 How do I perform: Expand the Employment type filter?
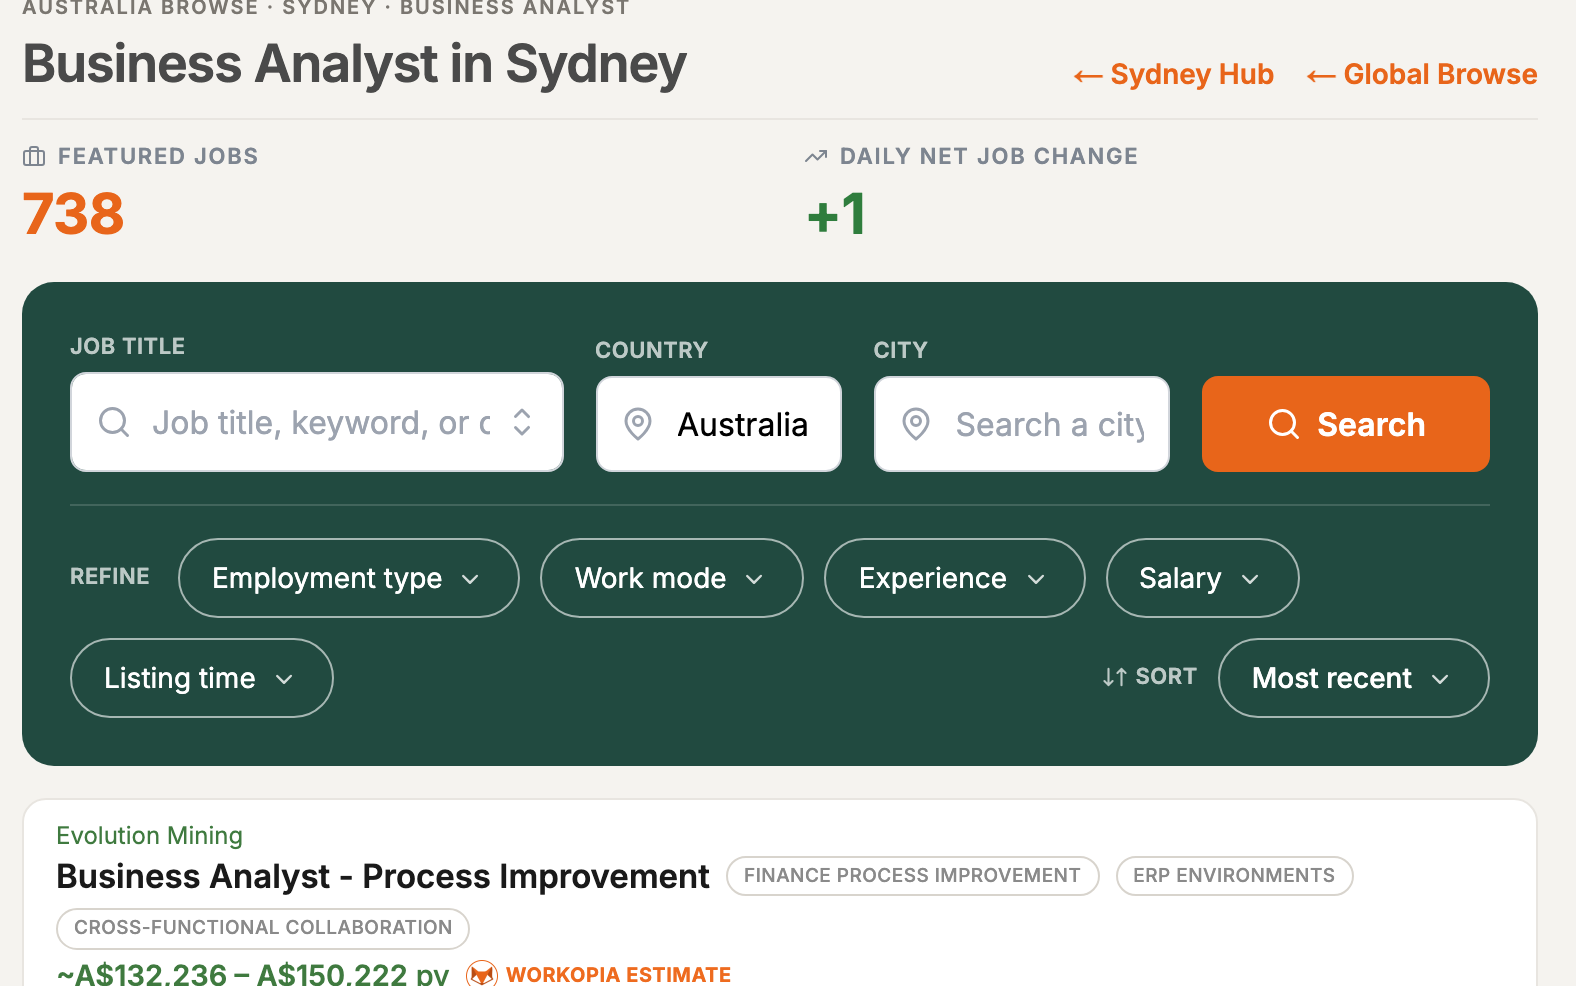[349, 578]
